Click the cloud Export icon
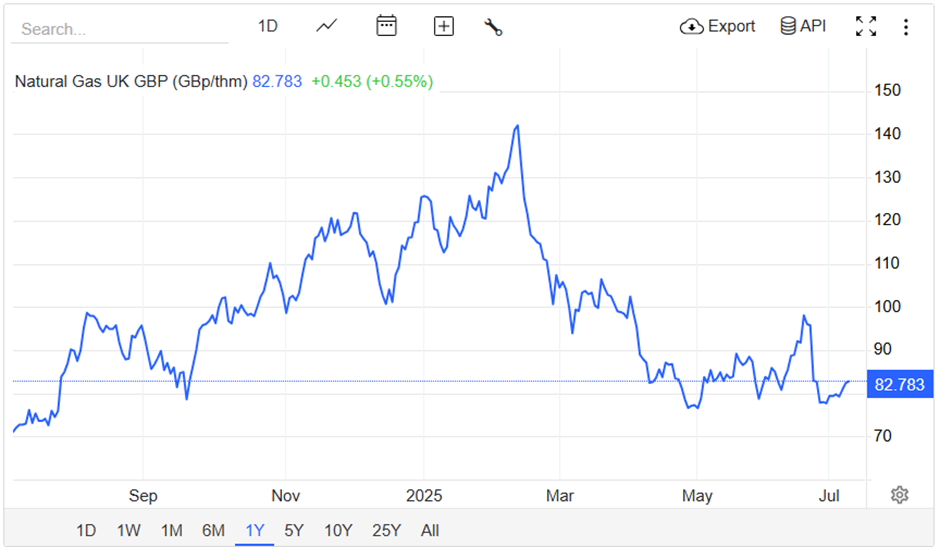Screen dimensions: 940x547 691,26
